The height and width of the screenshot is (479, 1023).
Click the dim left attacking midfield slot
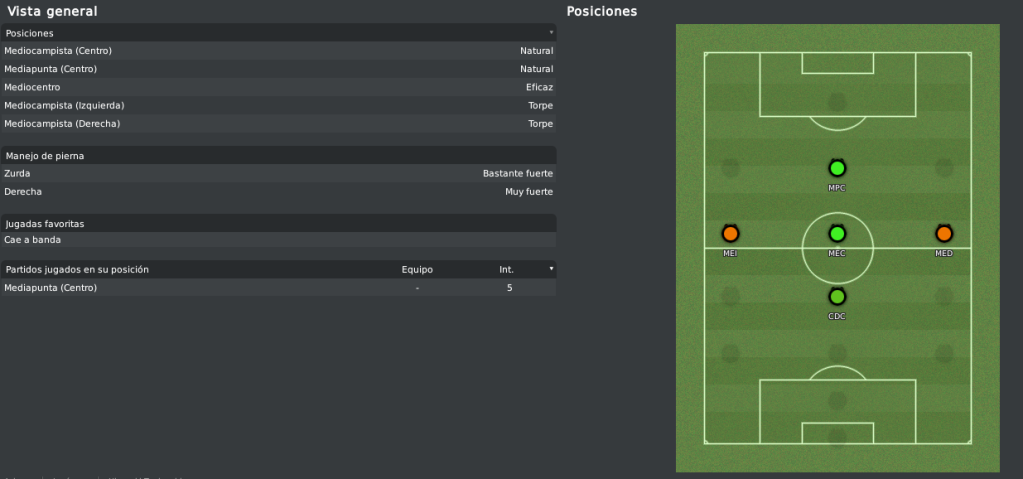click(x=730, y=168)
